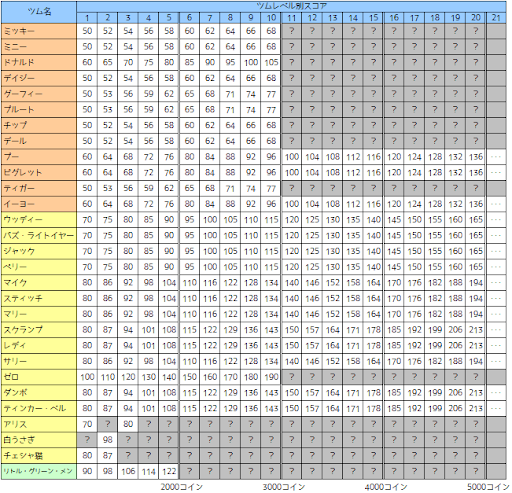
Task: Click the 5000コイン label below table
Action: coord(488,487)
